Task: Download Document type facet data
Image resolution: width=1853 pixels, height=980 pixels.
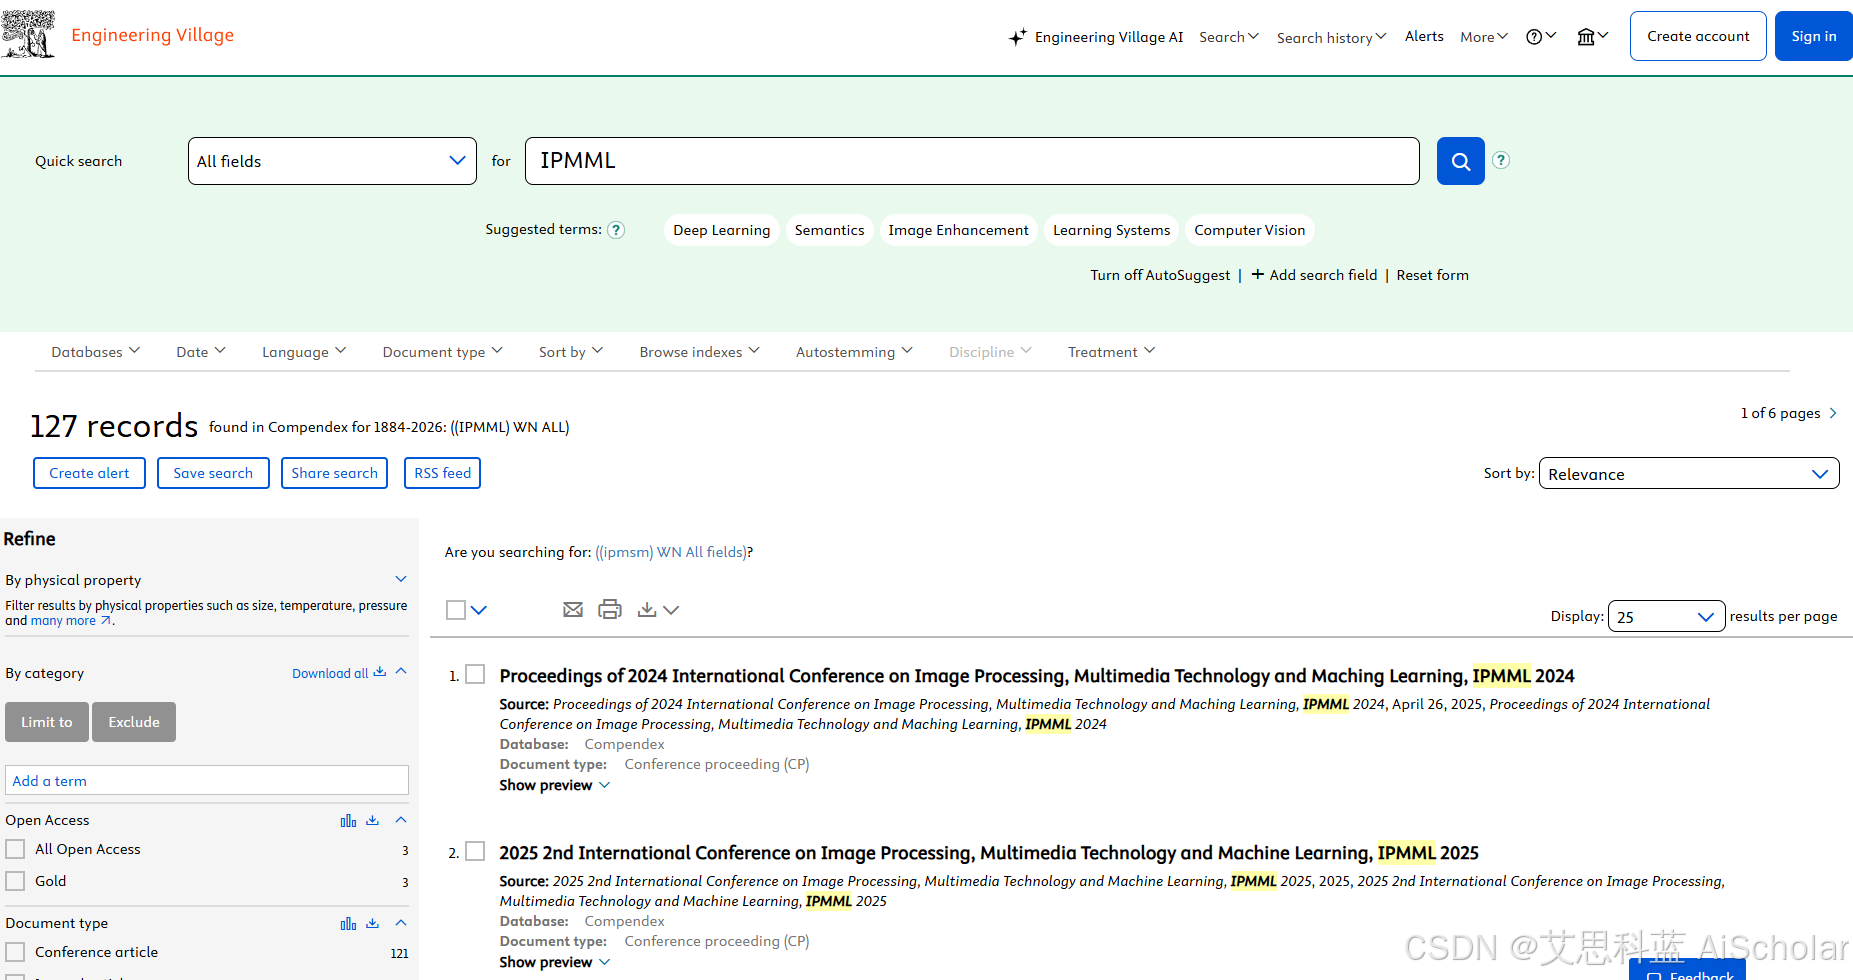Action: [373, 923]
